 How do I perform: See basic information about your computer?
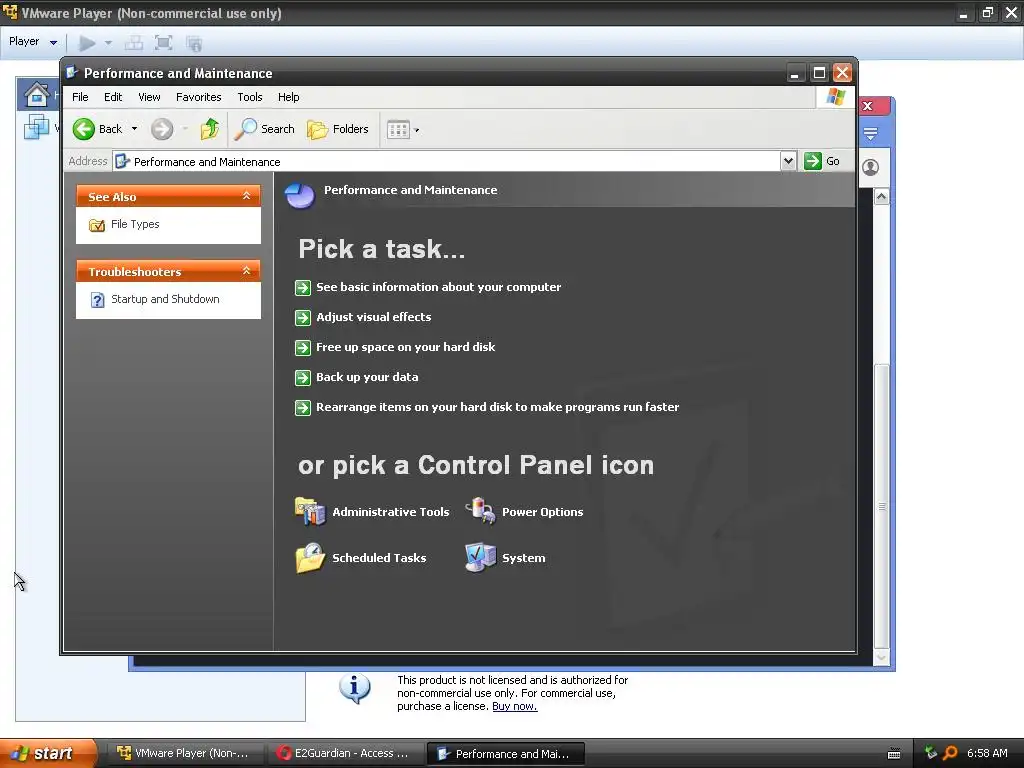point(438,287)
